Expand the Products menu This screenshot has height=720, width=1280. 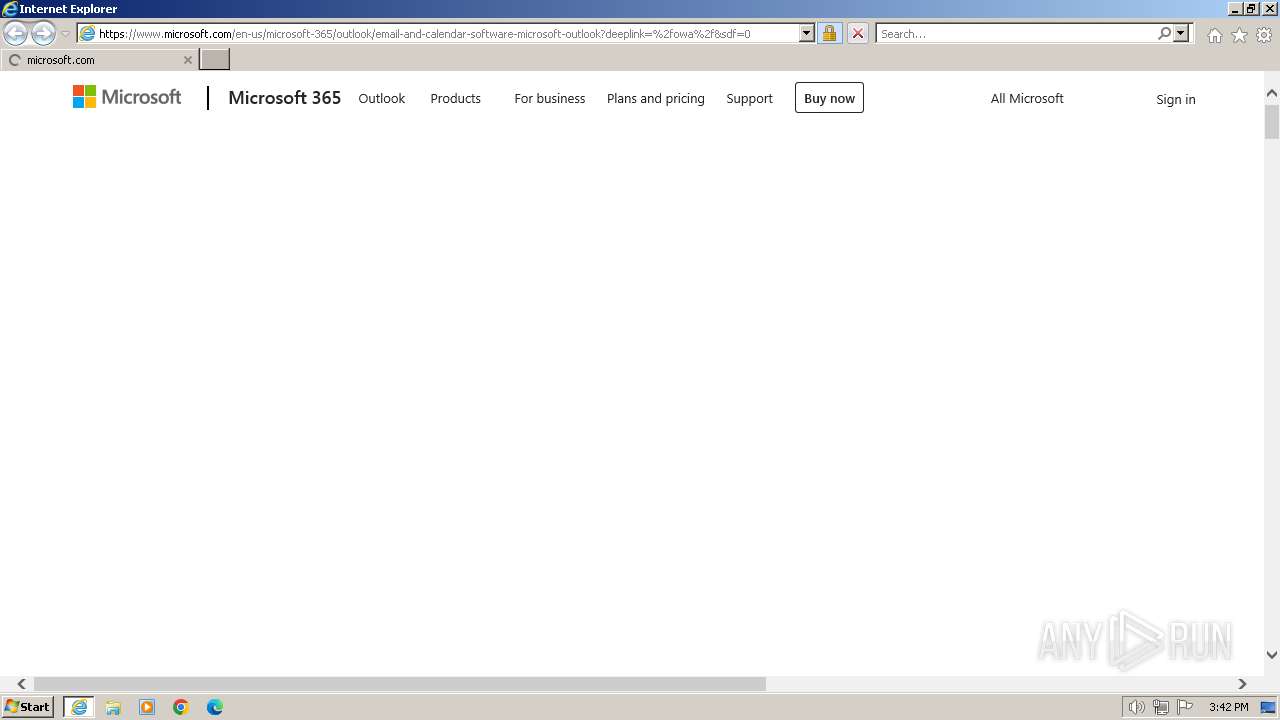click(455, 98)
